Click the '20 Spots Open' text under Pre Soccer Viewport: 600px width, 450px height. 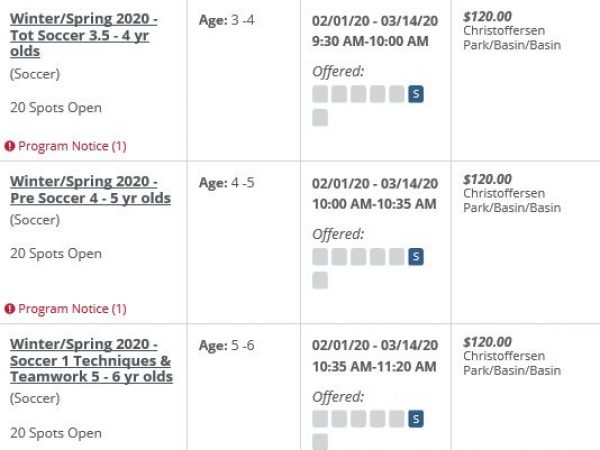pos(56,253)
